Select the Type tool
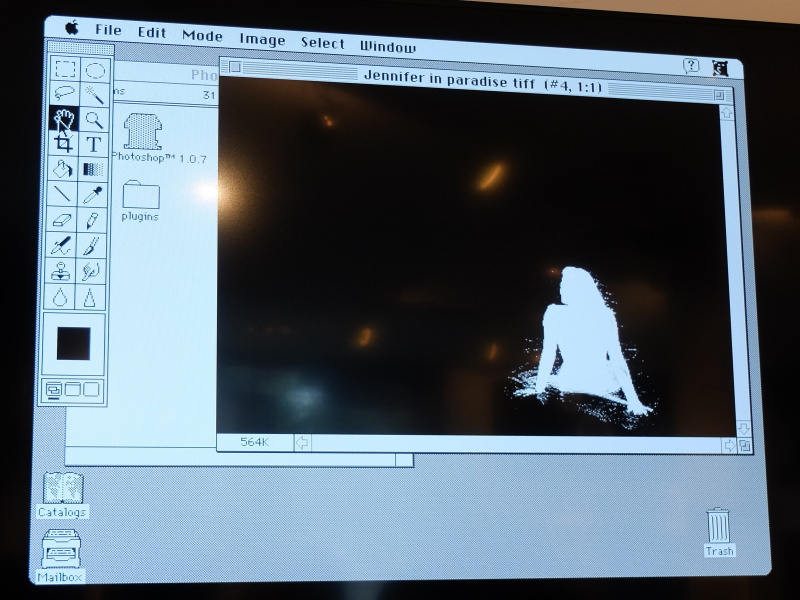The width and height of the screenshot is (800, 600). (93, 145)
